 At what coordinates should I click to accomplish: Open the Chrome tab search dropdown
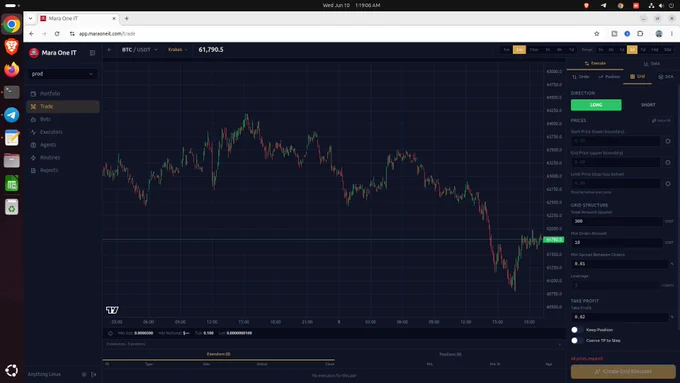click(x=30, y=18)
